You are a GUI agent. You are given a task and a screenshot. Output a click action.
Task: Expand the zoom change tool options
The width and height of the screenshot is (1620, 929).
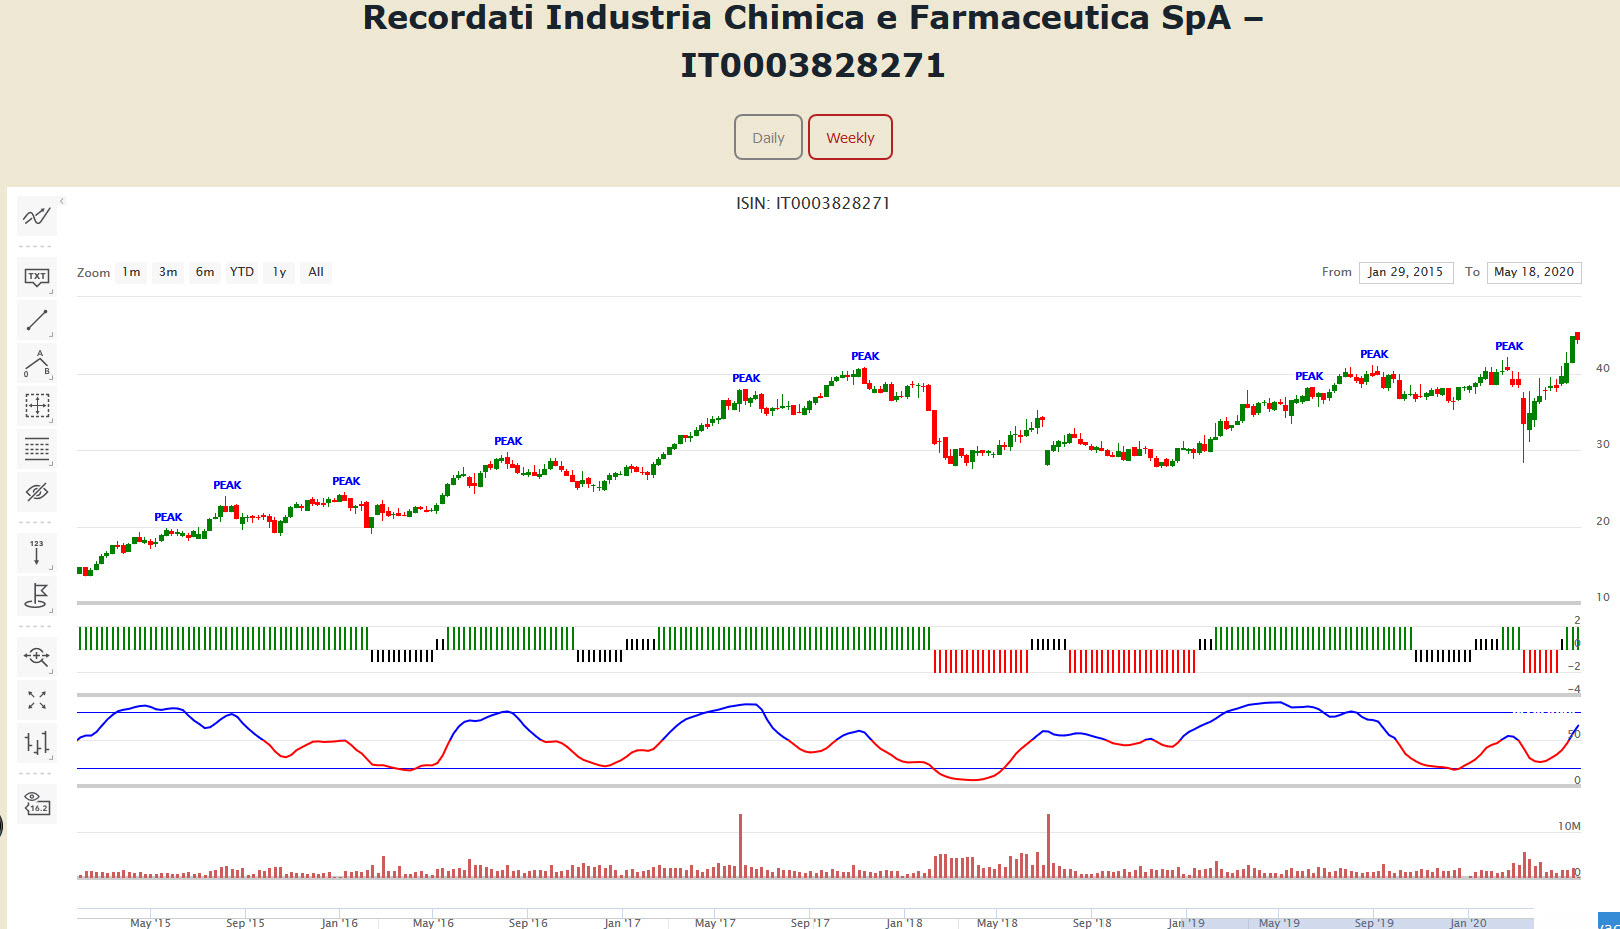tap(37, 657)
